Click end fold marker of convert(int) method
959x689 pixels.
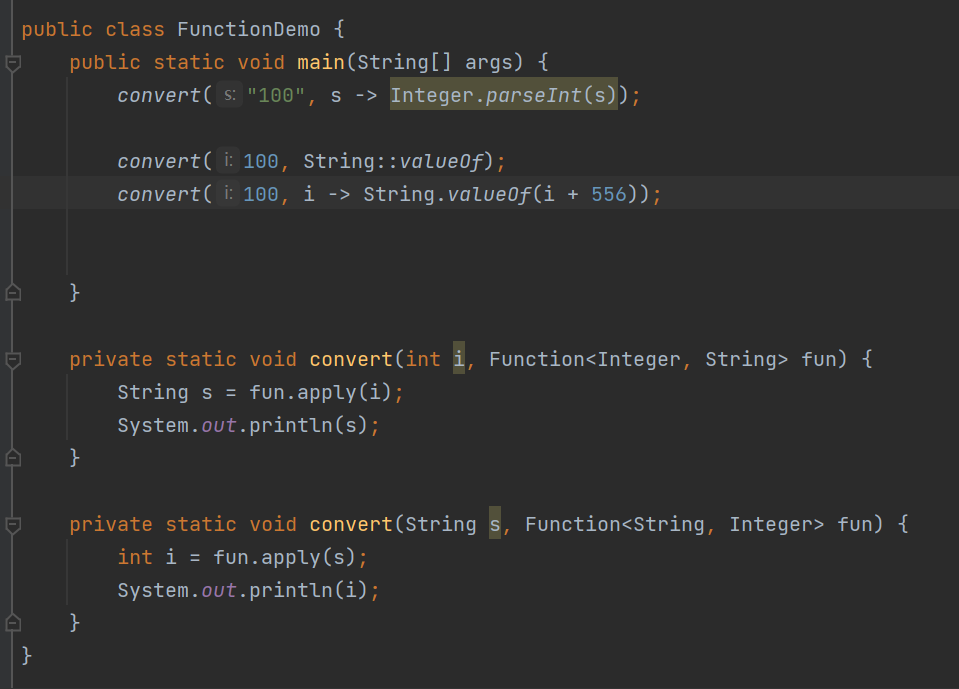click(13, 457)
